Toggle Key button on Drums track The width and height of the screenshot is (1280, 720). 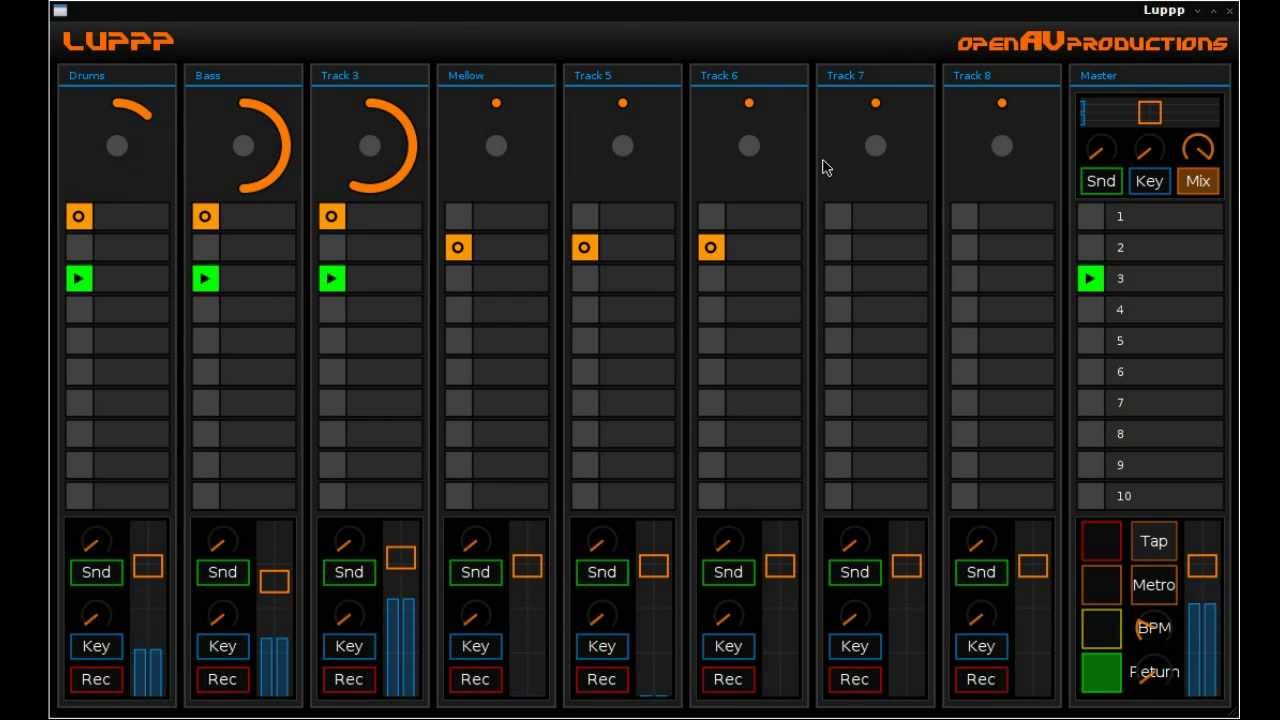tap(96, 646)
